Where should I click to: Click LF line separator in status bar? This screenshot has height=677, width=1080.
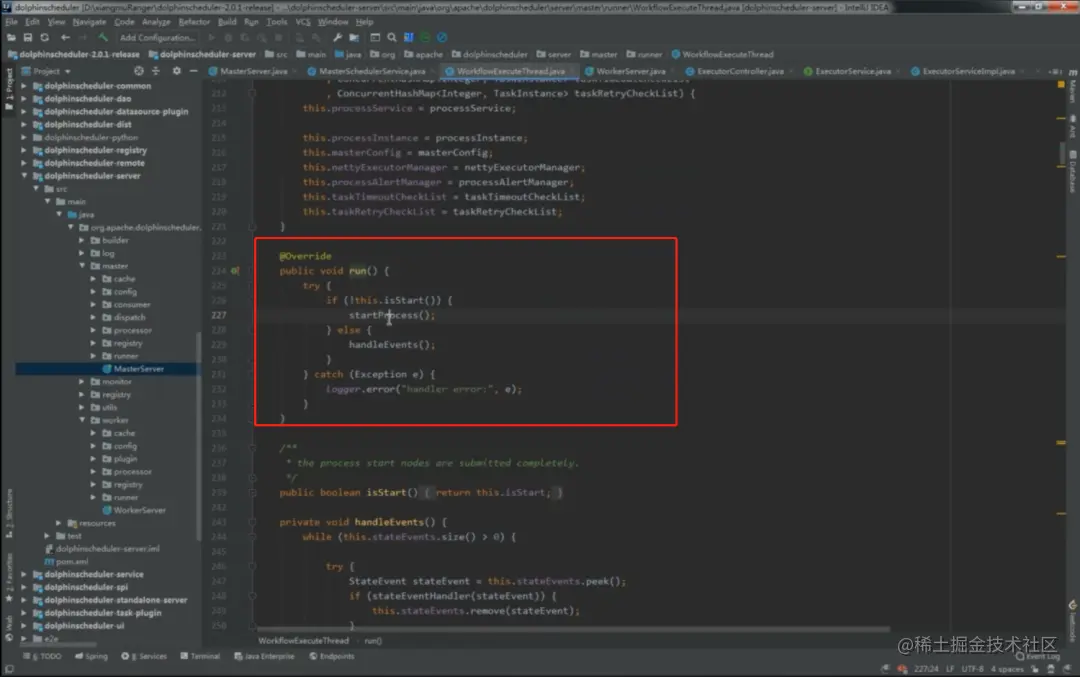coord(950,669)
